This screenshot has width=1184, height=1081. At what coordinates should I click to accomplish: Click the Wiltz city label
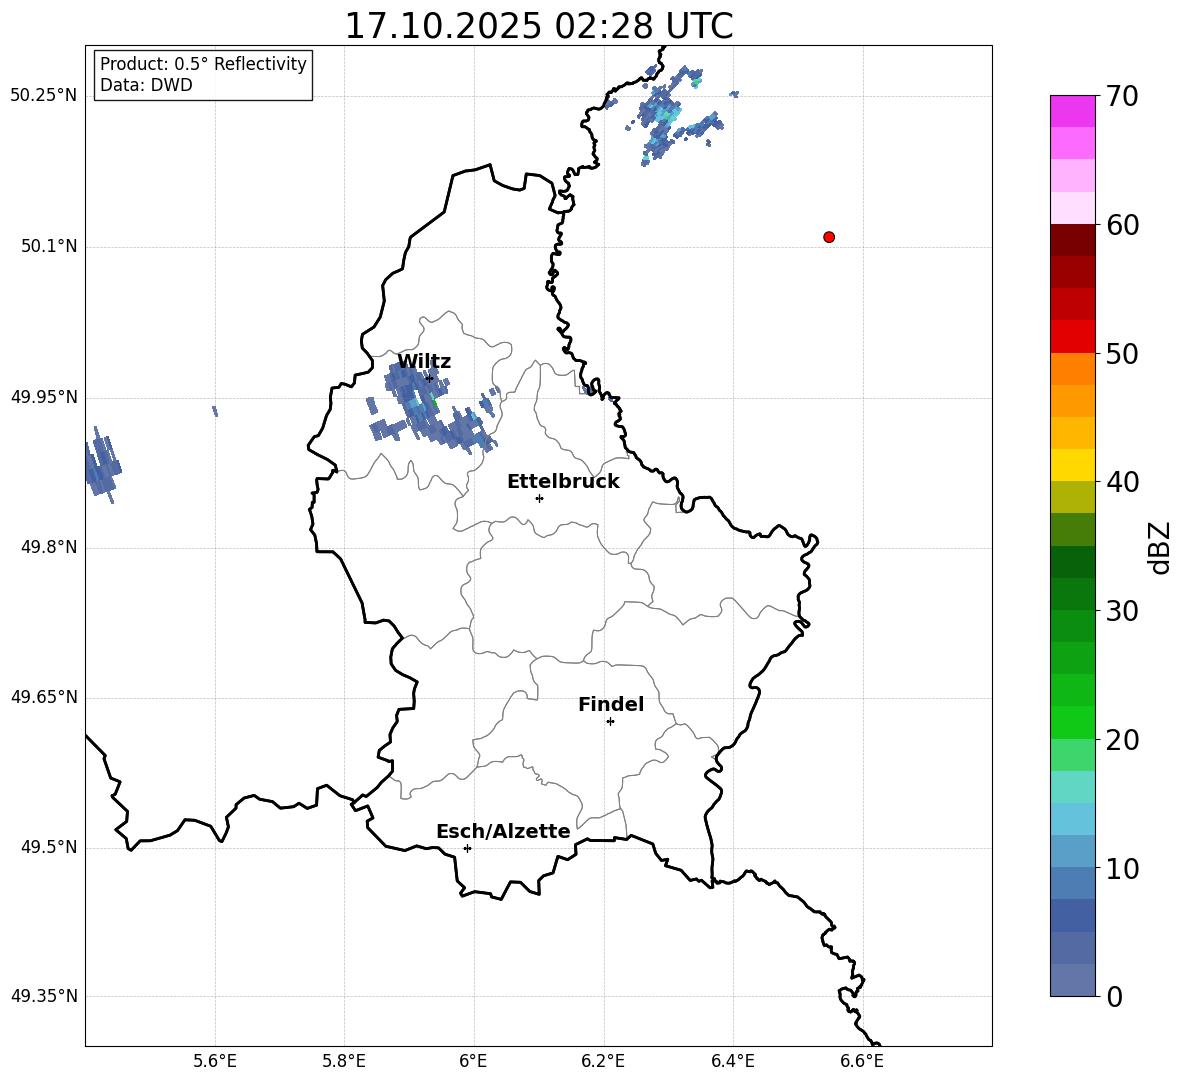[424, 362]
